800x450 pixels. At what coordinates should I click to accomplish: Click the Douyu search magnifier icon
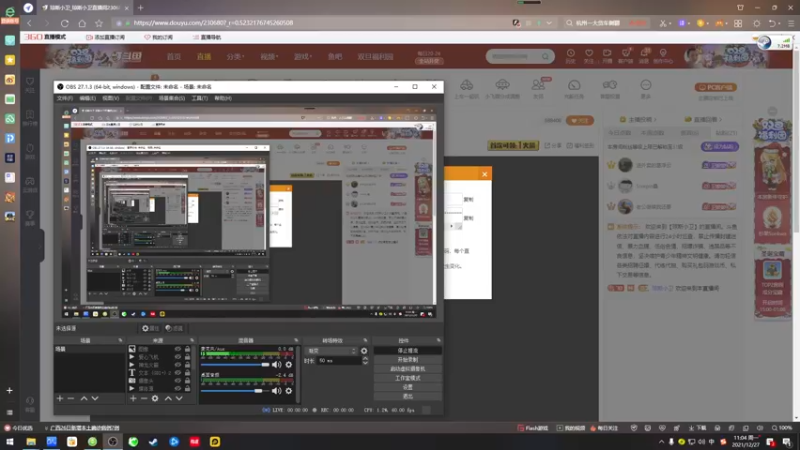[545, 57]
